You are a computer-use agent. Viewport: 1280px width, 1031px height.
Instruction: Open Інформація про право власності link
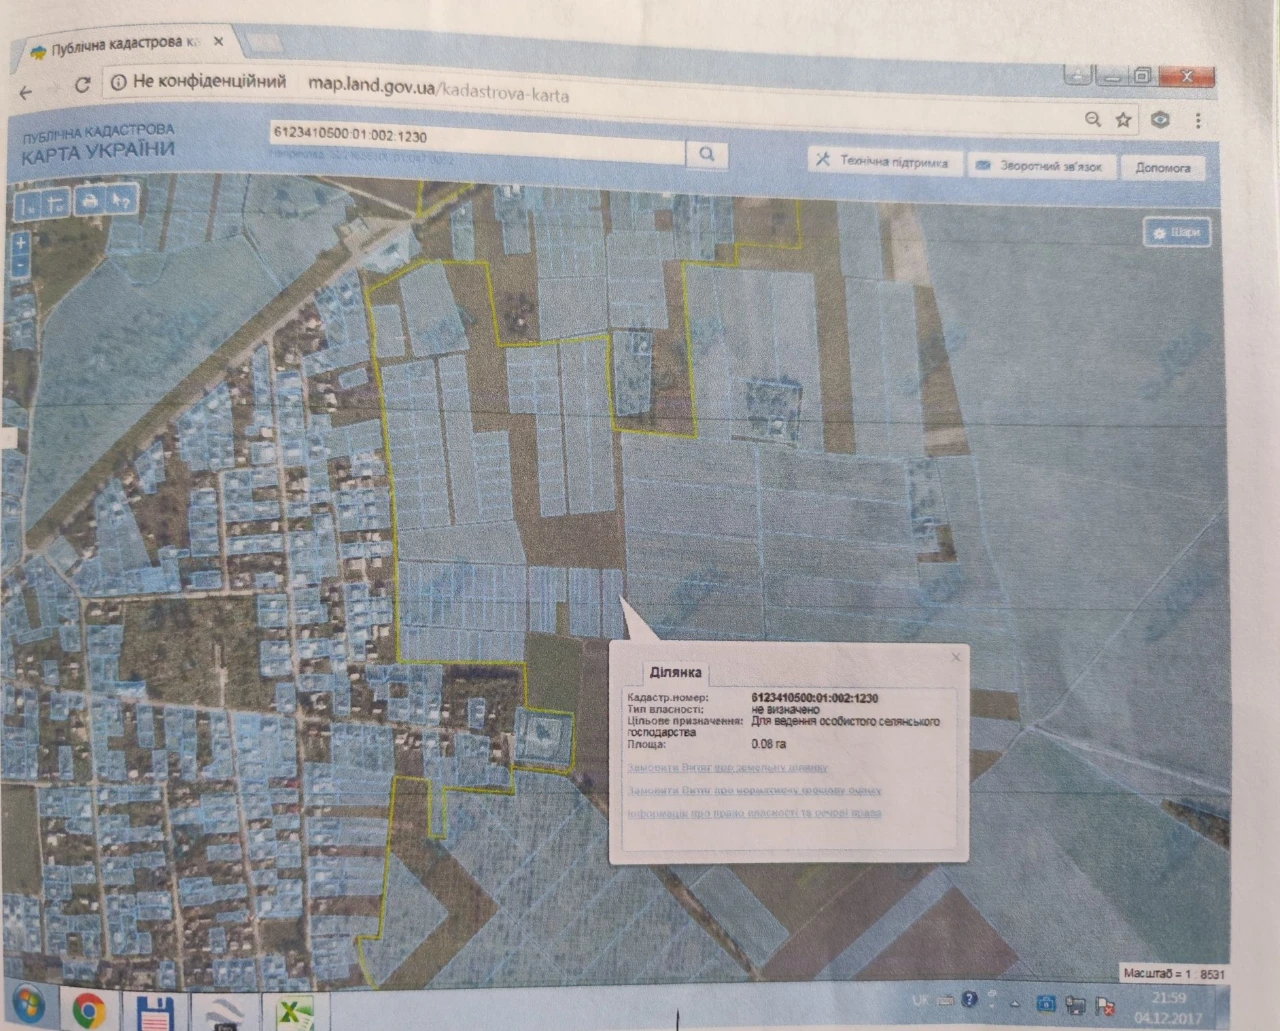point(754,813)
